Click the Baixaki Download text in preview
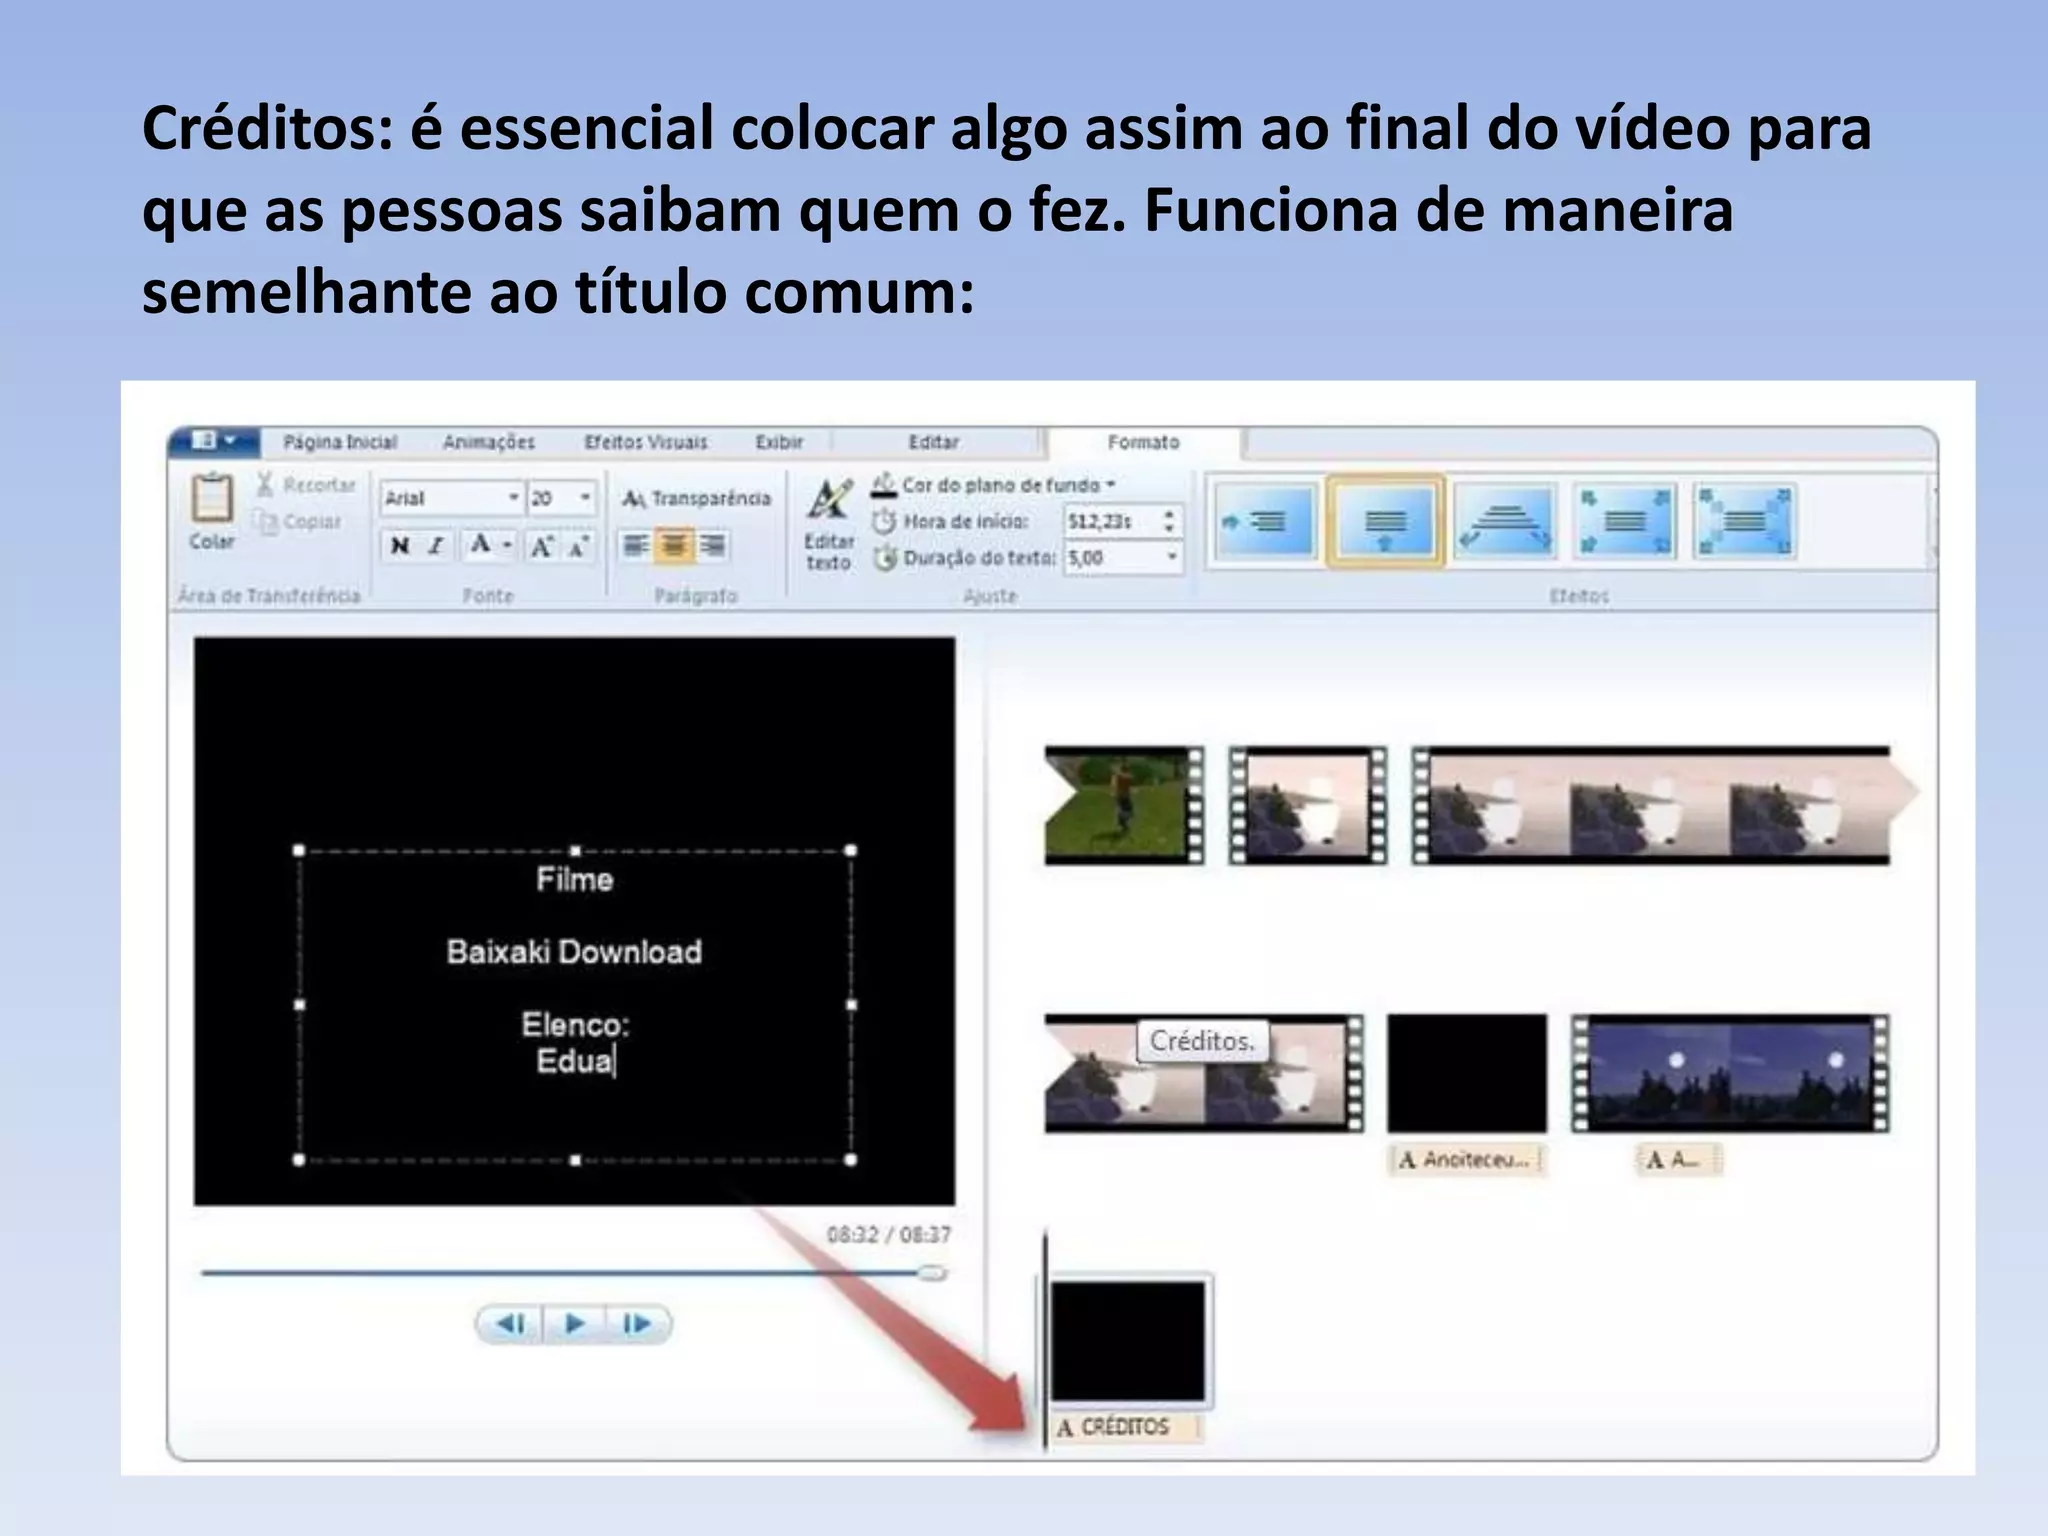Image resolution: width=2048 pixels, height=1536 pixels. tap(574, 952)
